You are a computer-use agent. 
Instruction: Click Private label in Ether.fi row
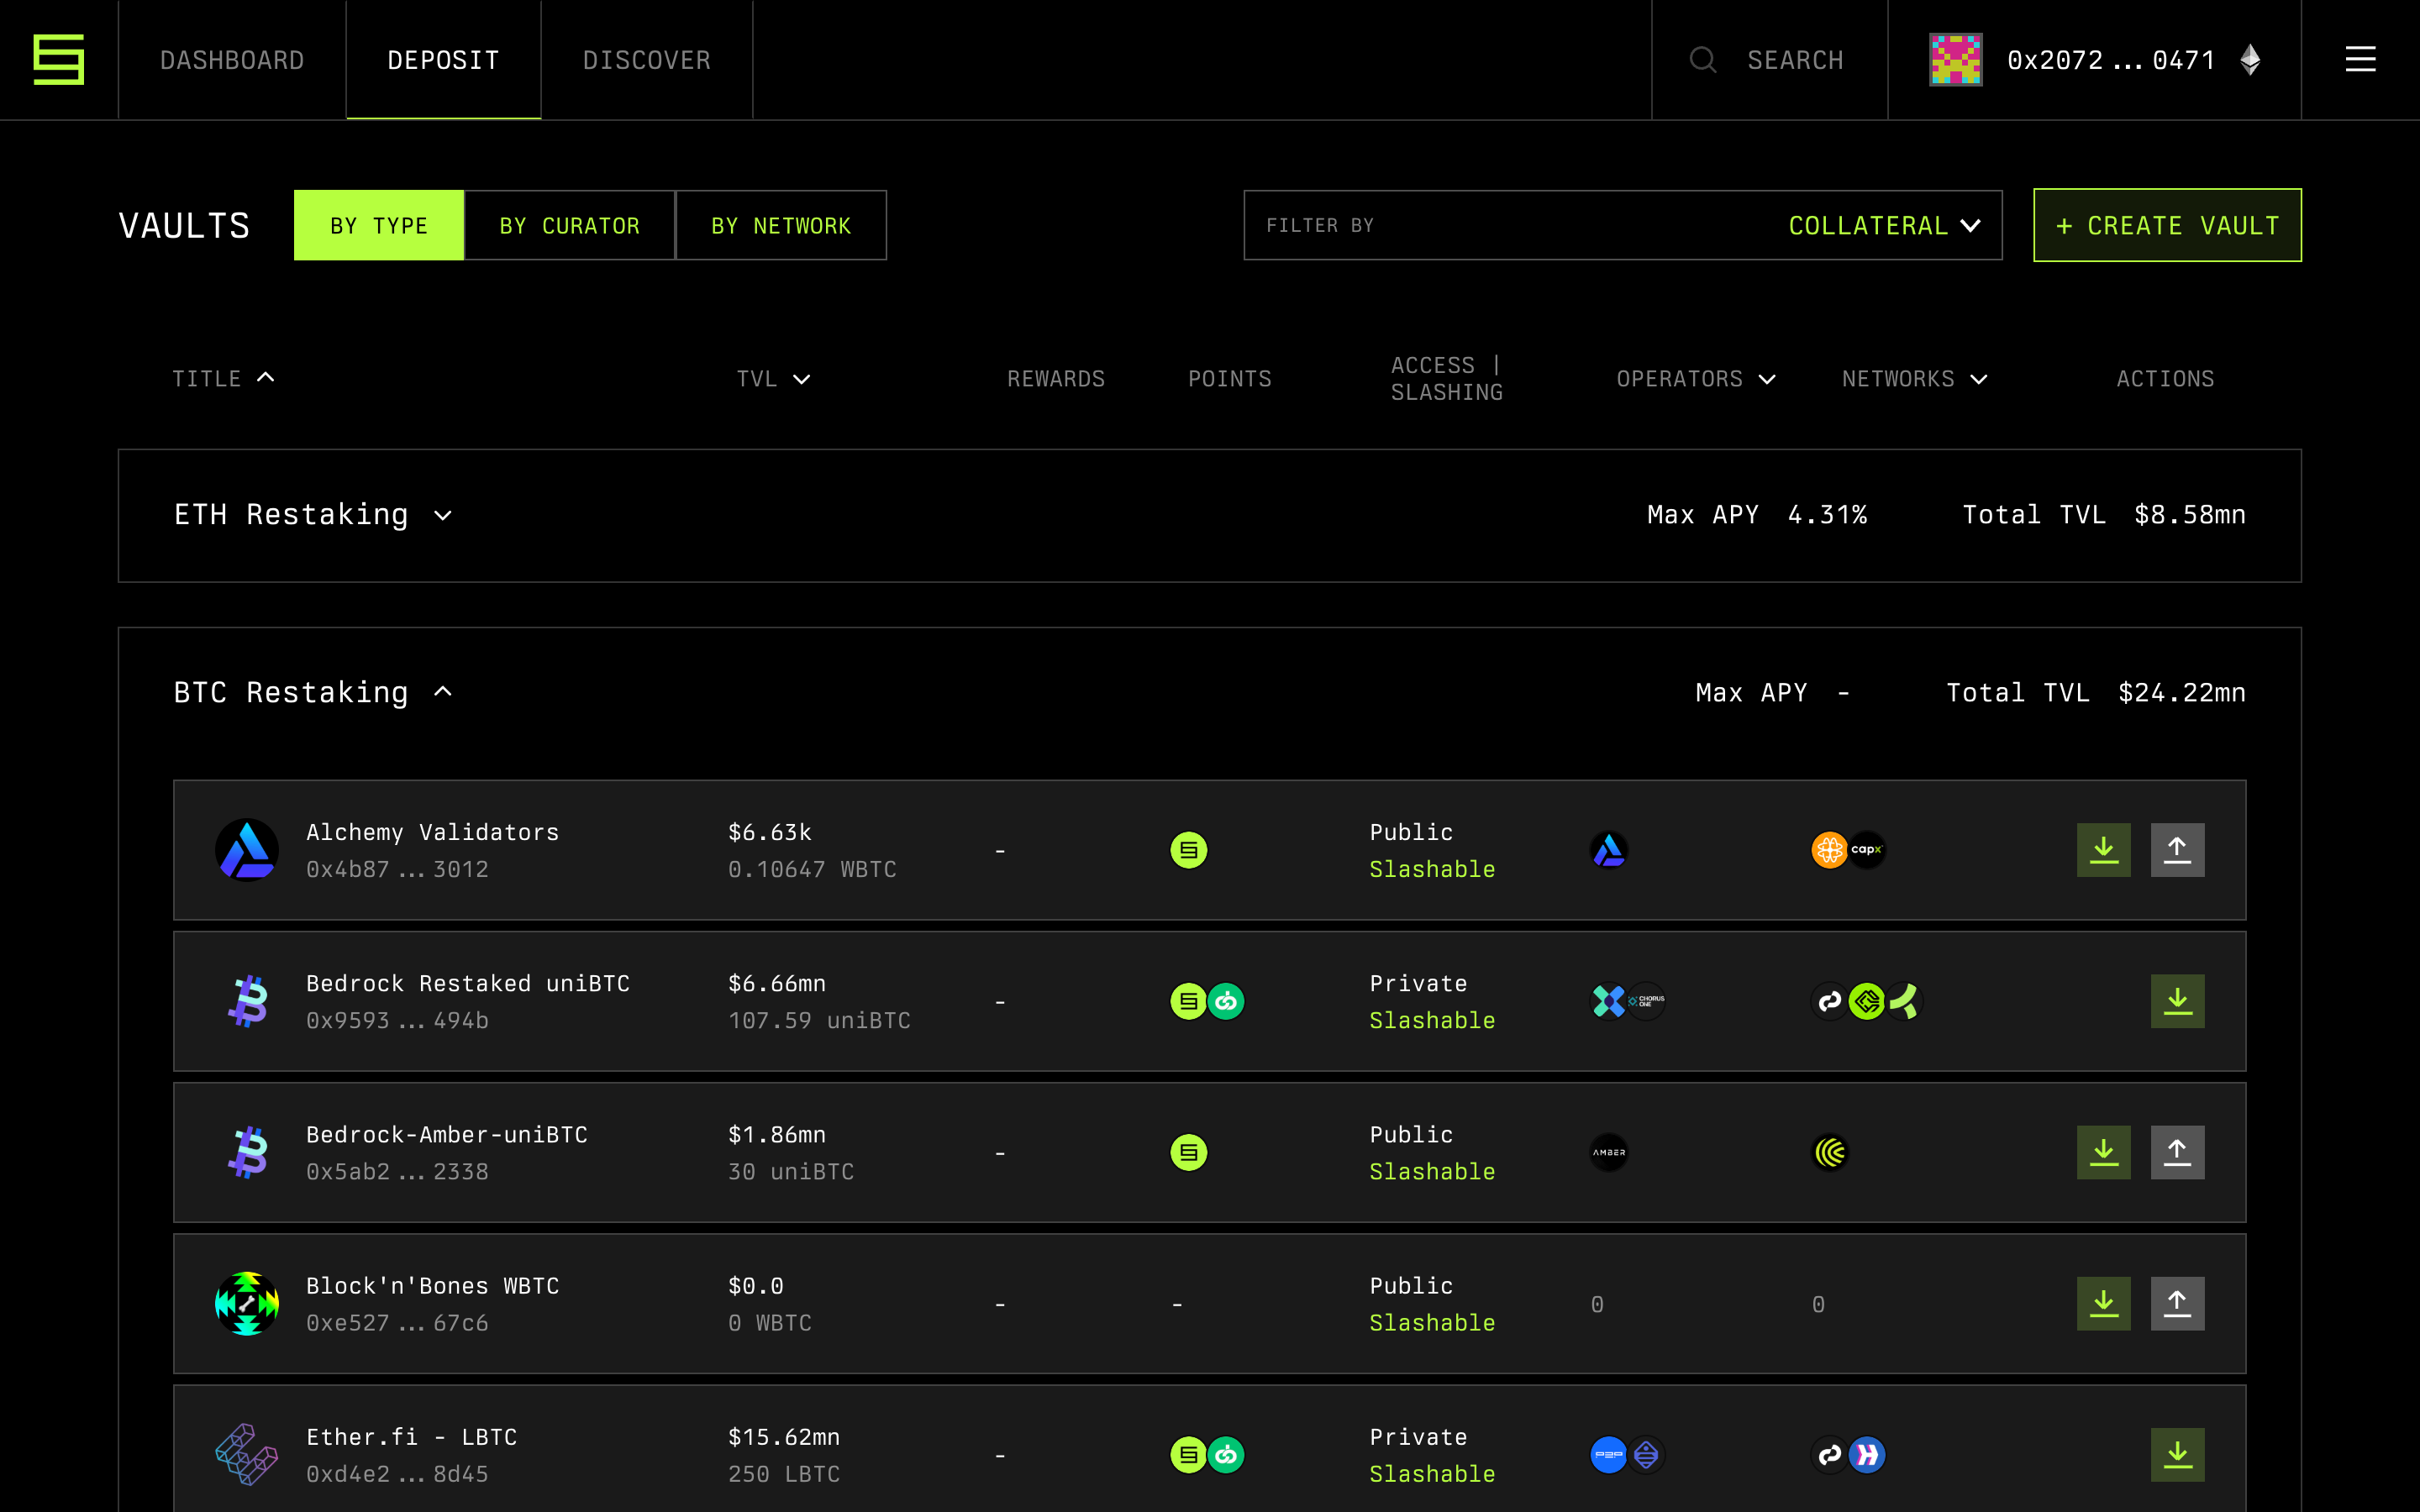tap(1418, 1436)
